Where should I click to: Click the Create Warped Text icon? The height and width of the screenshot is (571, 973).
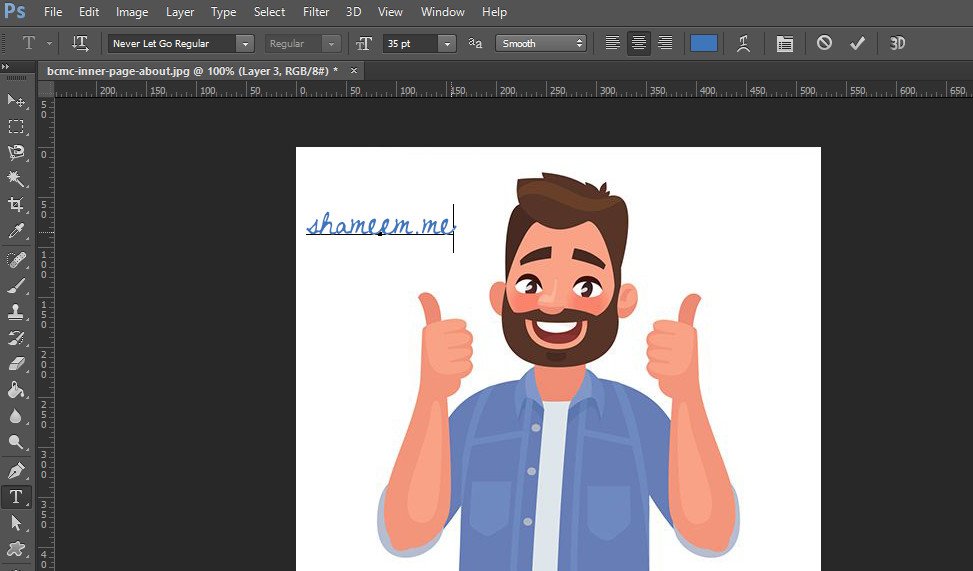click(743, 44)
